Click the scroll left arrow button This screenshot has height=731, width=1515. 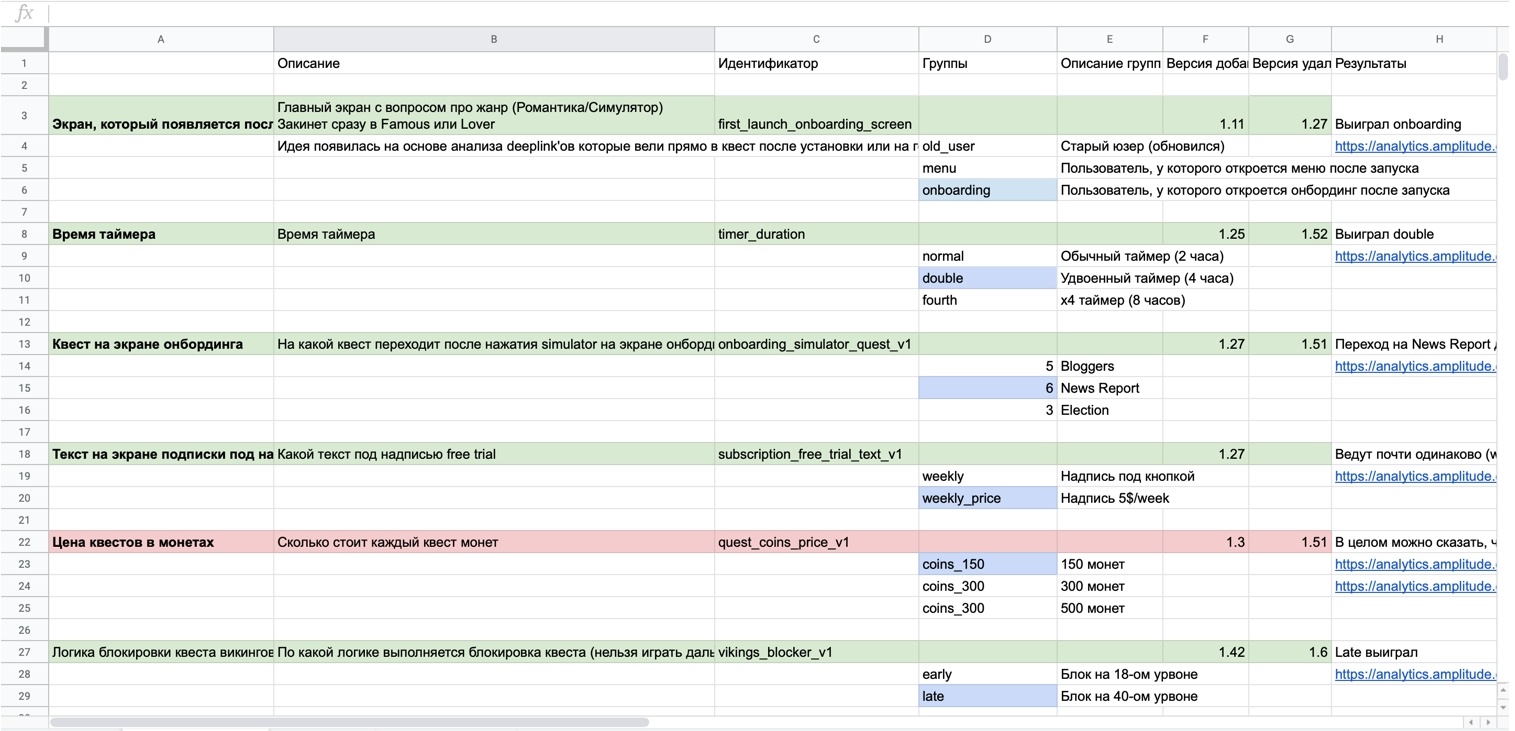pos(1470,722)
